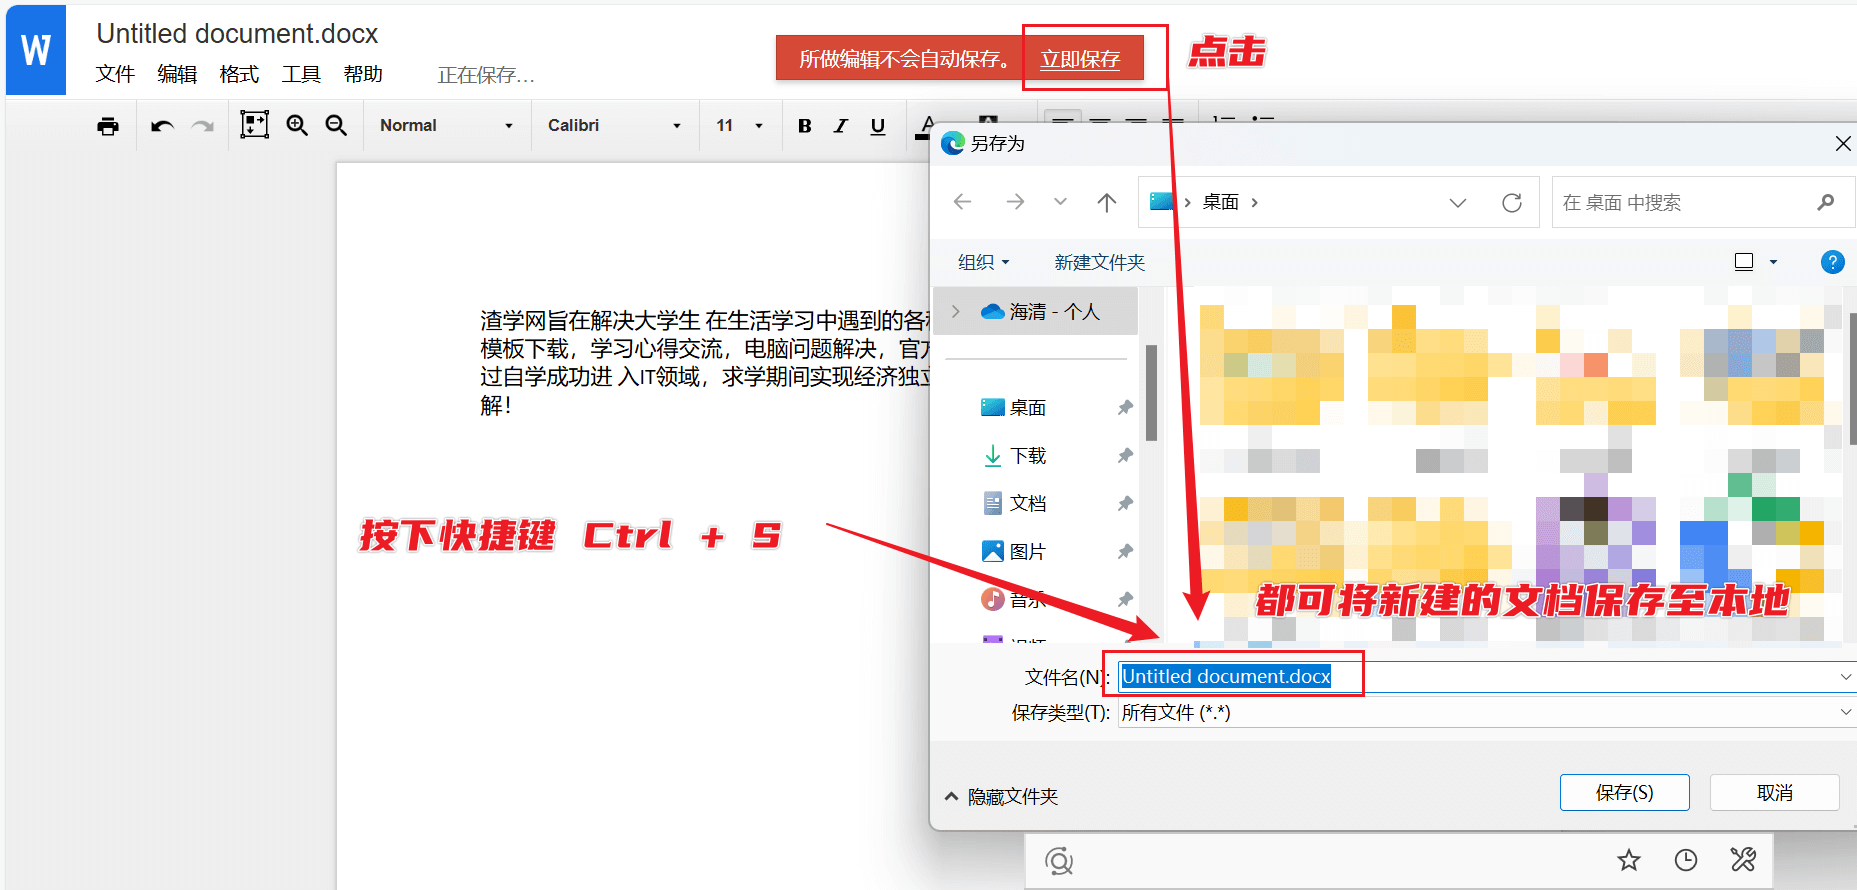Viewport: 1857px width, 890px height.
Task: Open the Calibri font dropdown
Action: click(614, 126)
